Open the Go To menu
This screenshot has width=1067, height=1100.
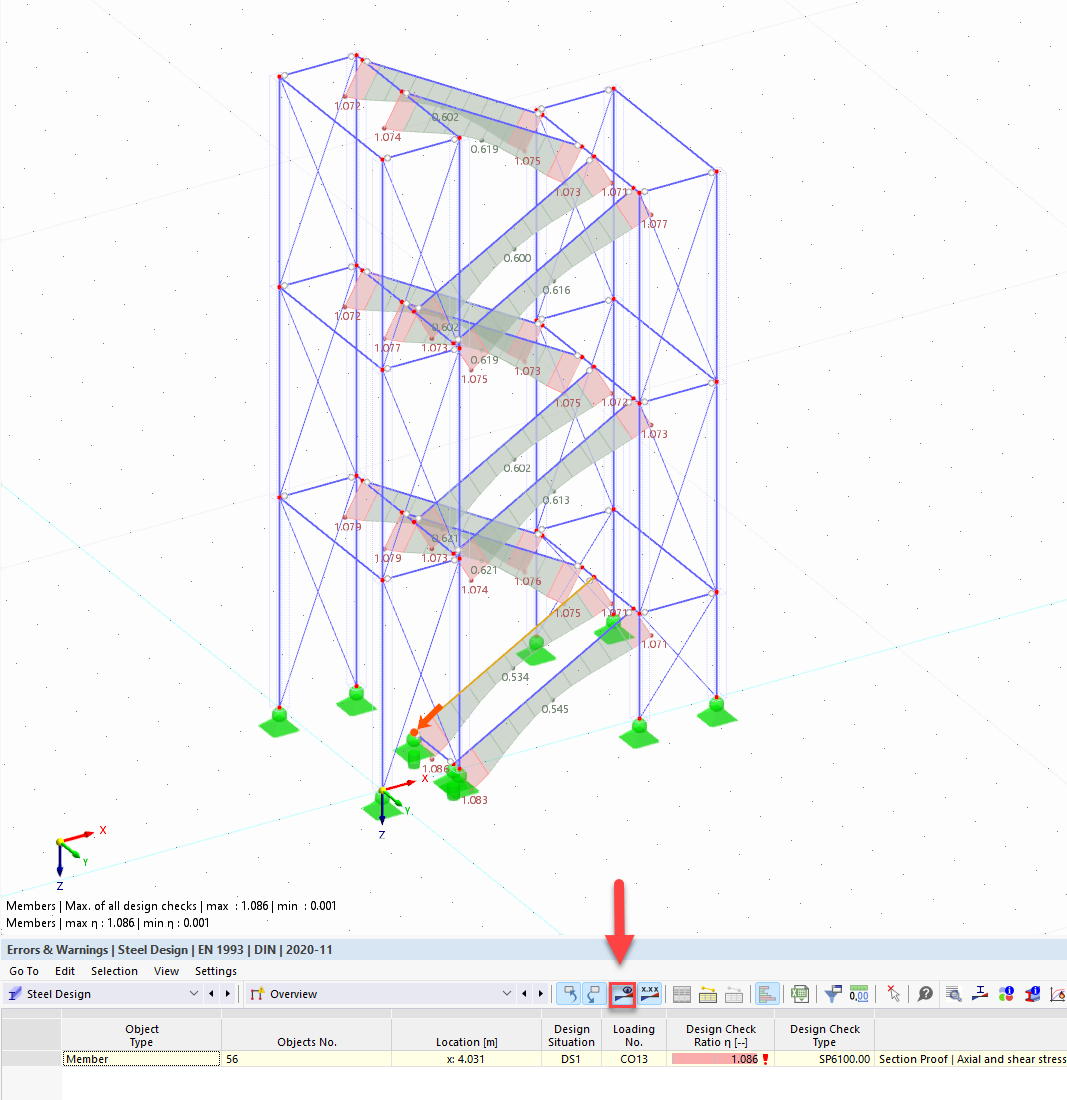23,971
